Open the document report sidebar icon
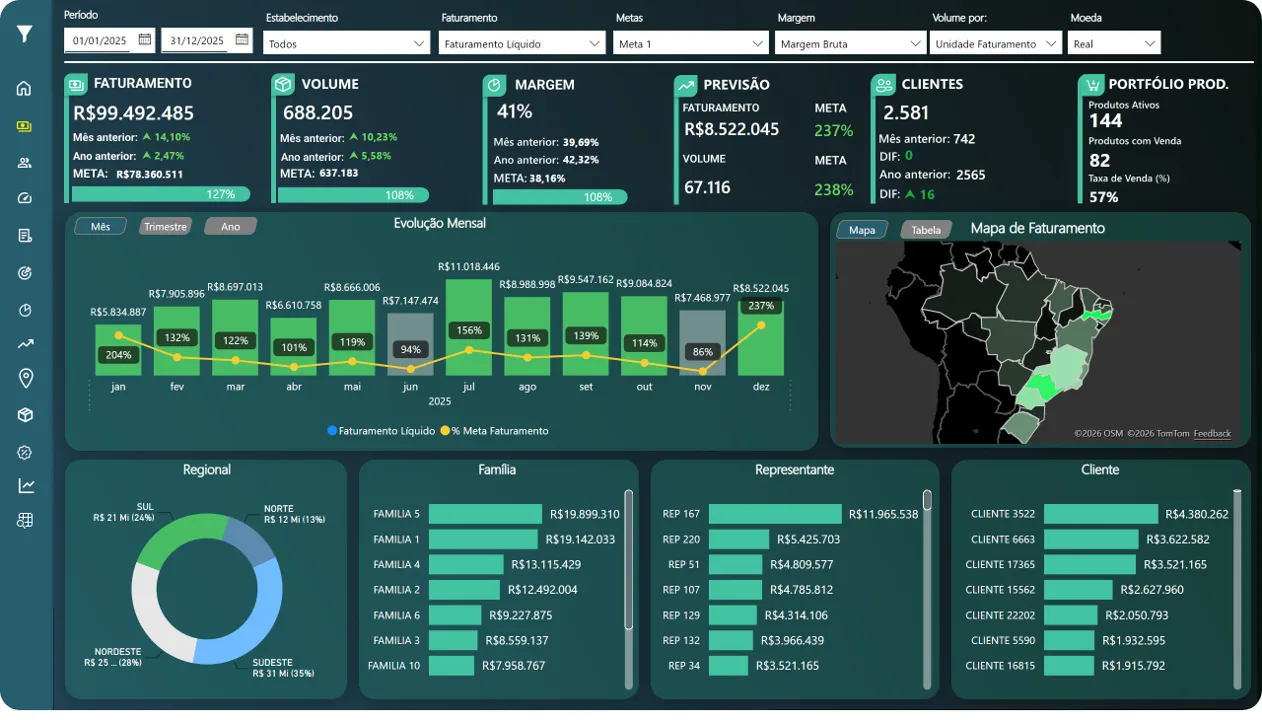This screenshot has height=720, width=1262. tap(25, 236)
